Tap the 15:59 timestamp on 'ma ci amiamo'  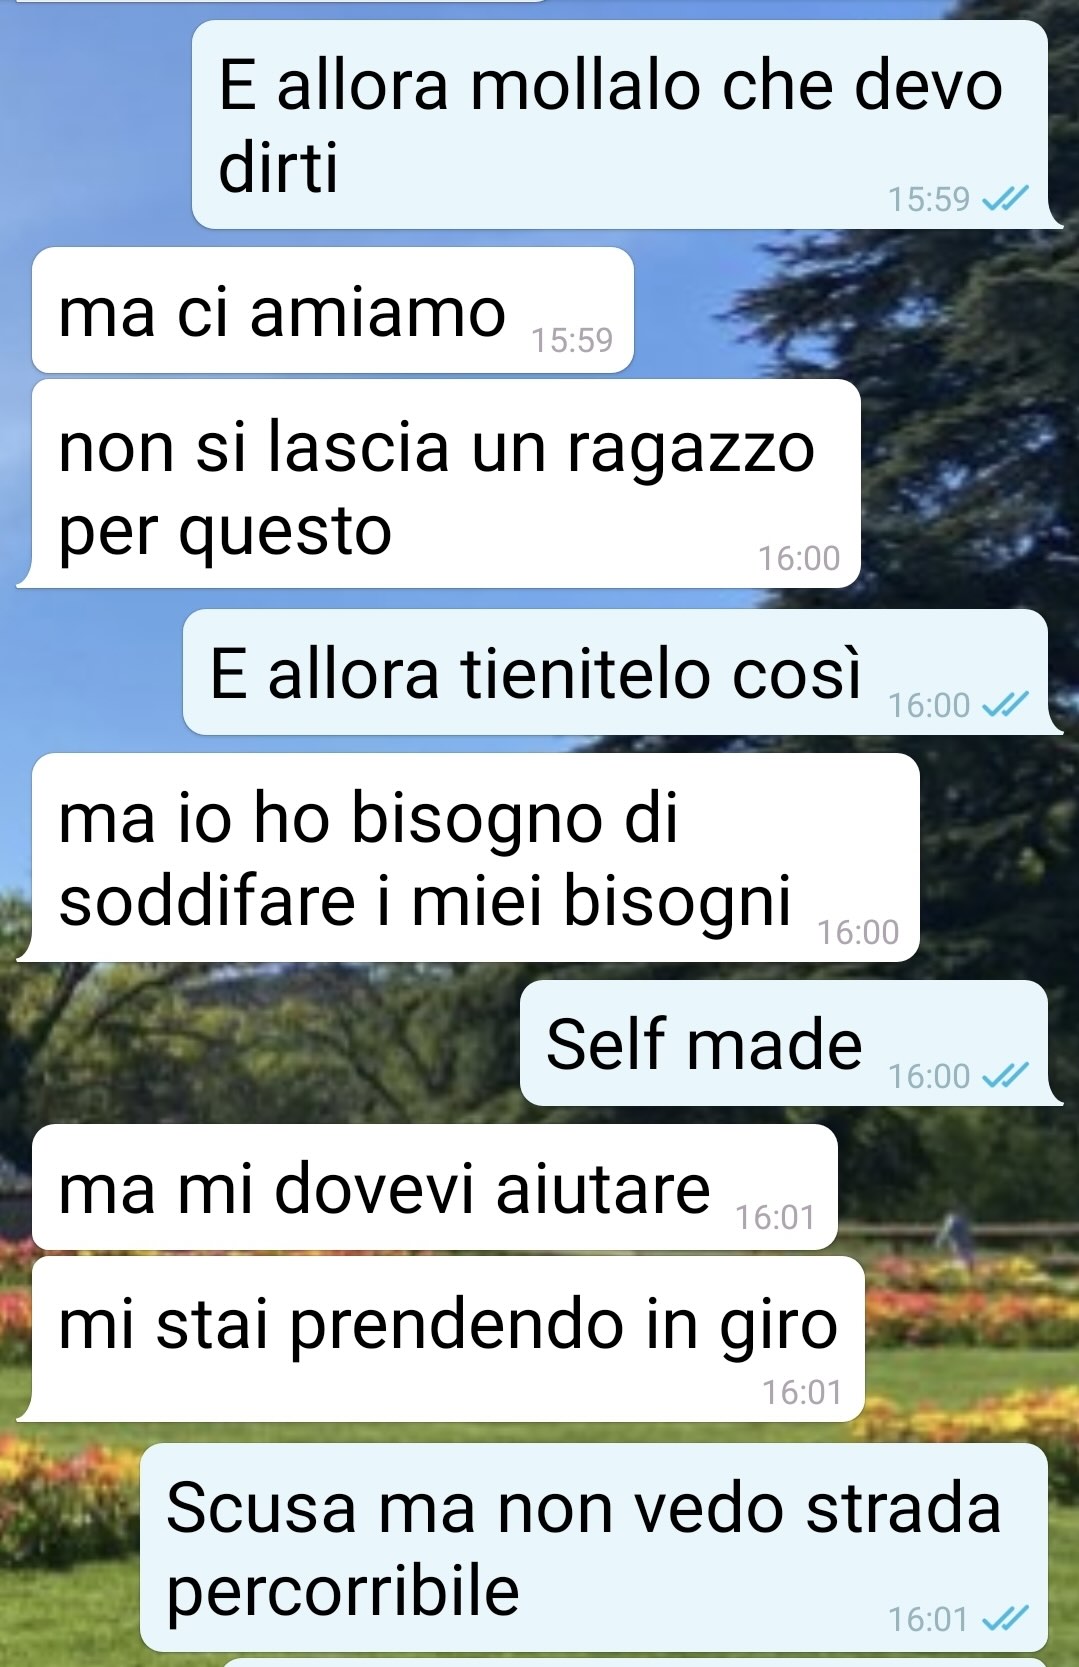coord(572,341)
